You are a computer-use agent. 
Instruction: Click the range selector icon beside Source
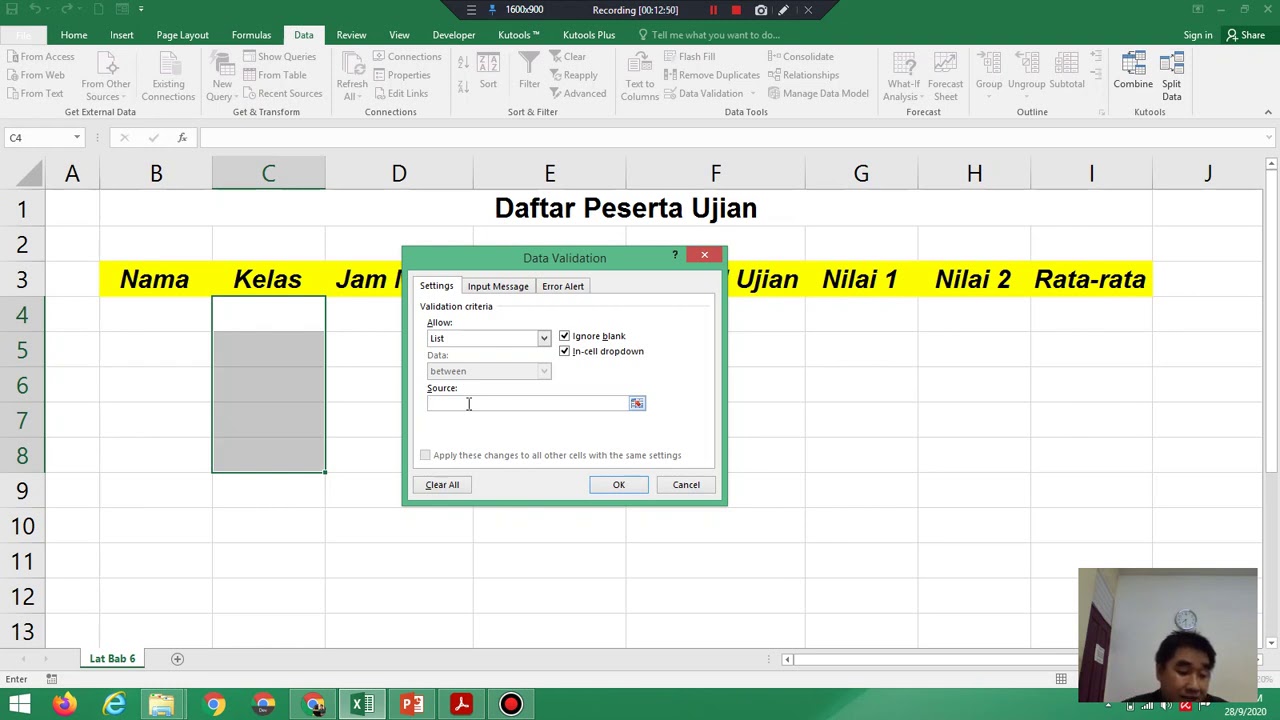click(637, 403)
